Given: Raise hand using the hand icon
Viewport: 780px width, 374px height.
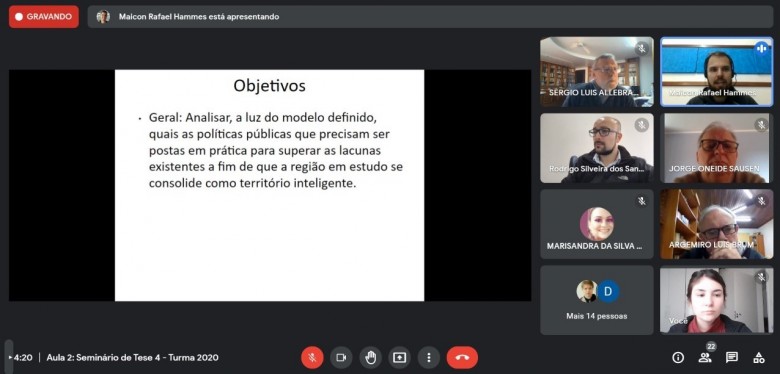Looking at the screenshot, I should click(x=371, y=358).
